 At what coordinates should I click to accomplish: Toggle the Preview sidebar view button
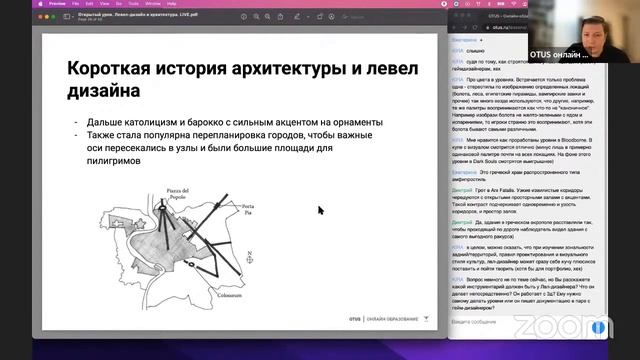(x=67, y=17)
